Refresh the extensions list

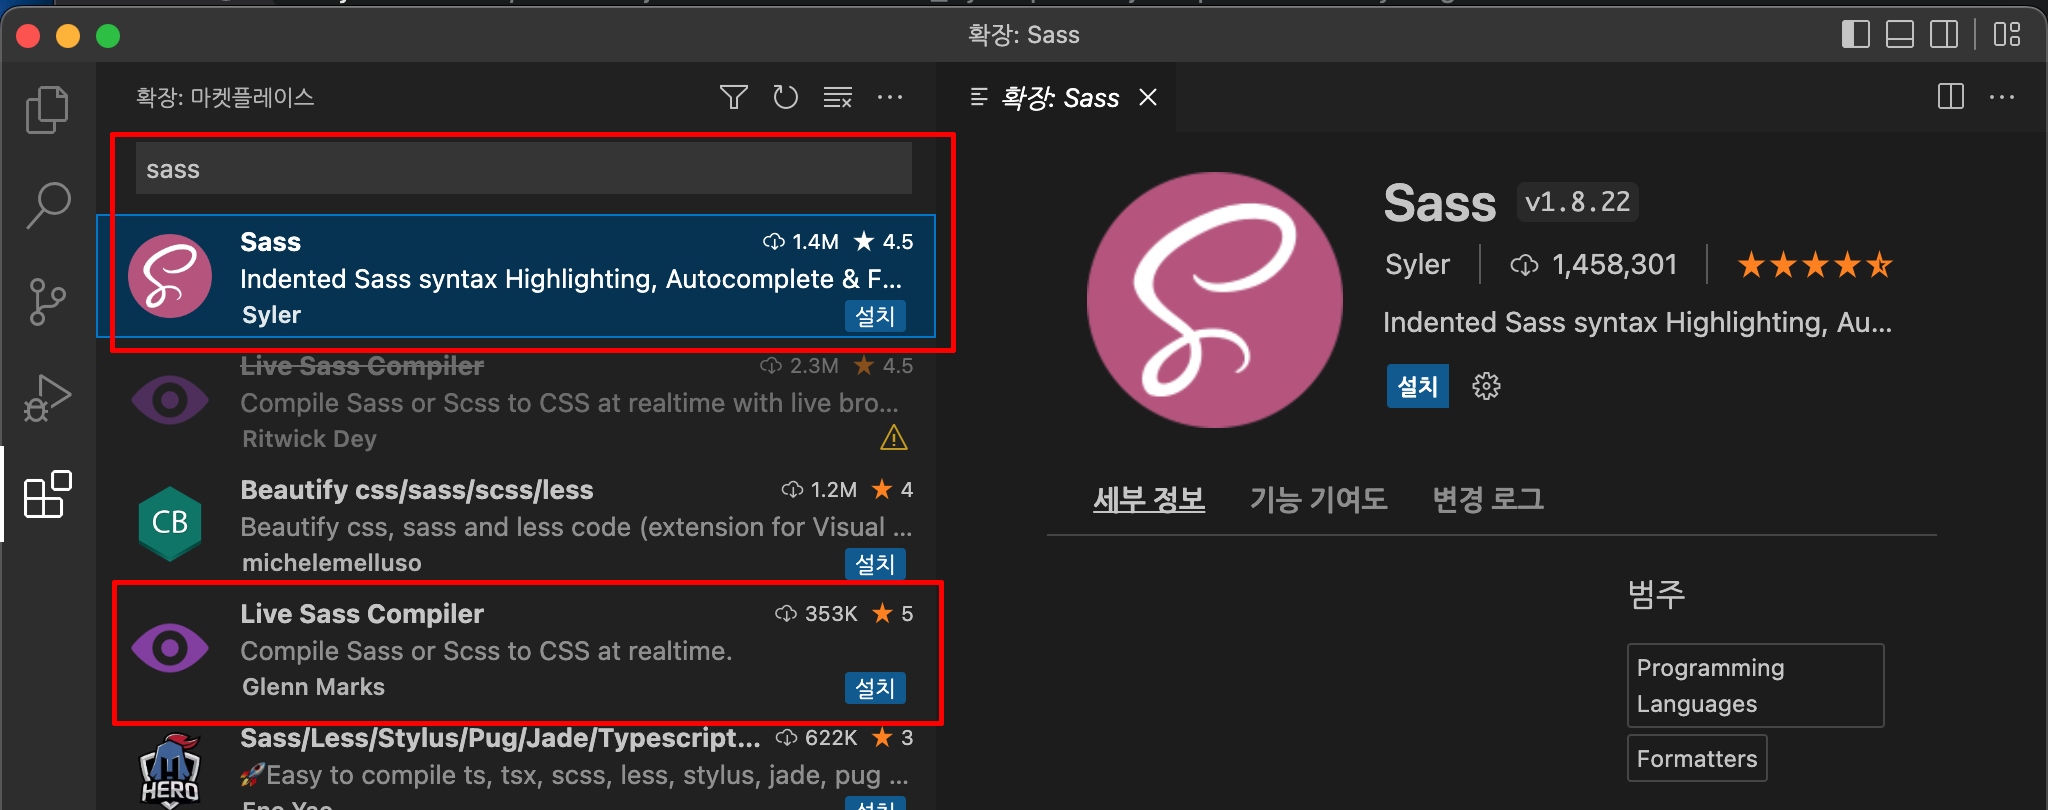coord(786,97)
